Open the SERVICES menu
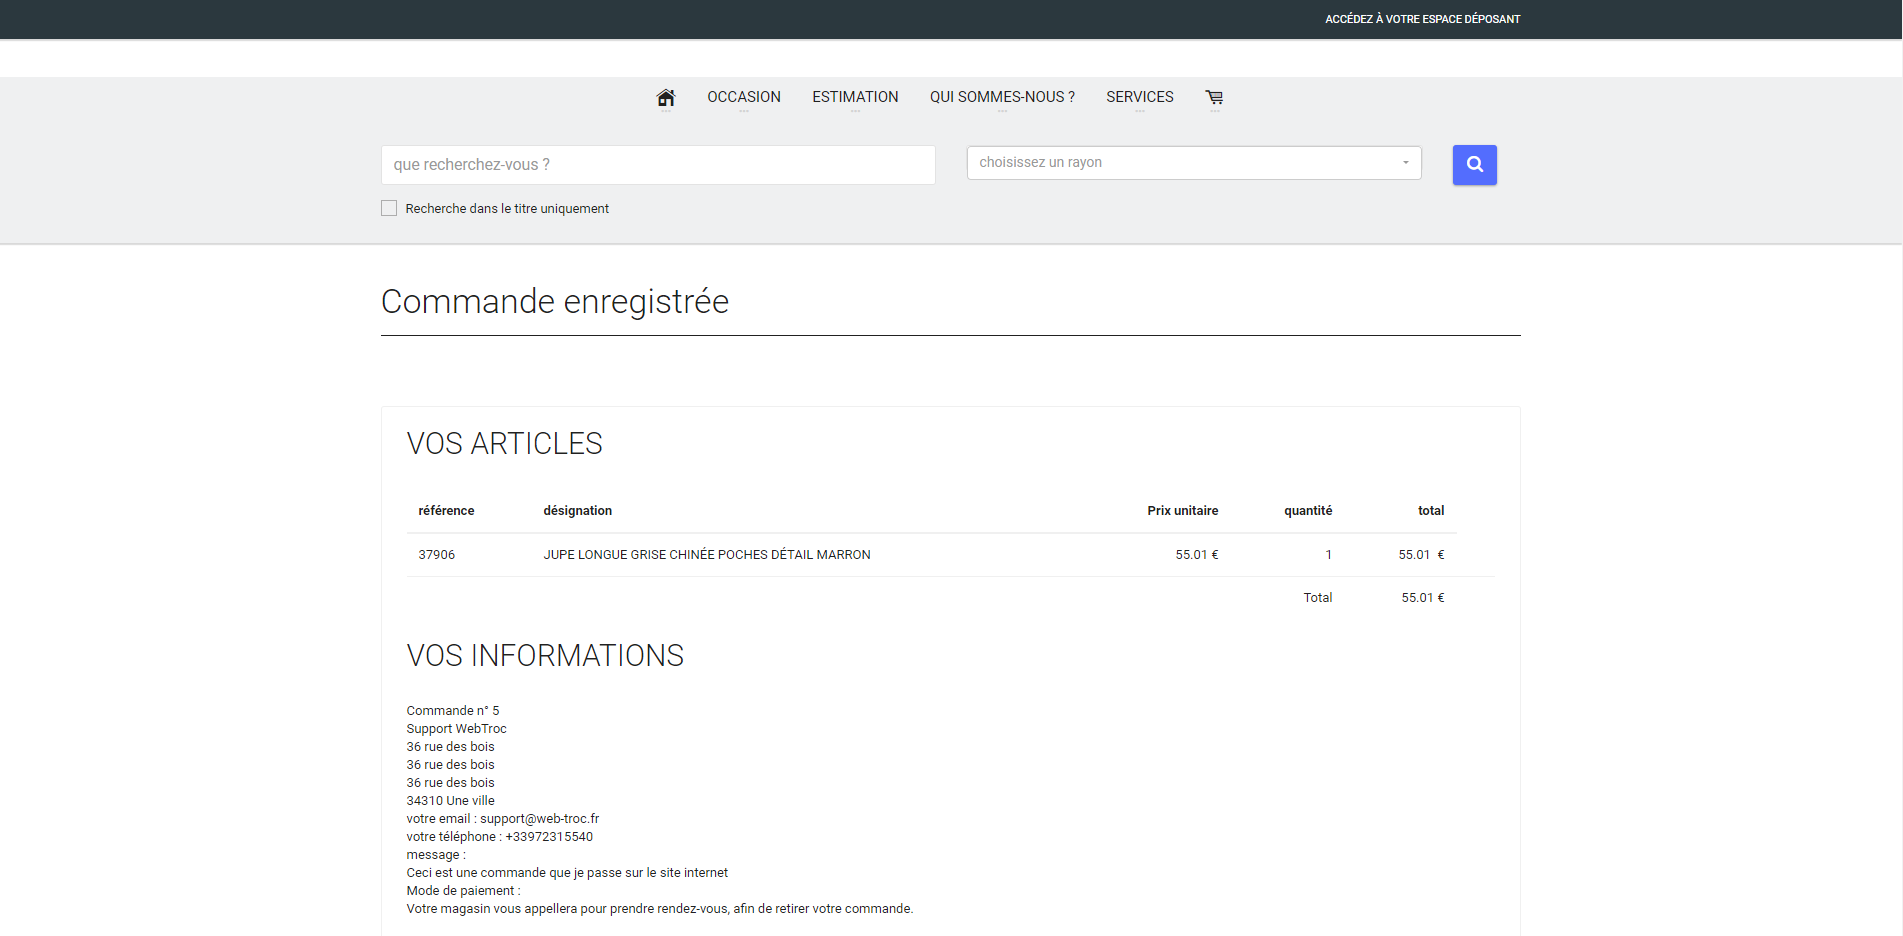The image size is (1903, 936). 1140,97
